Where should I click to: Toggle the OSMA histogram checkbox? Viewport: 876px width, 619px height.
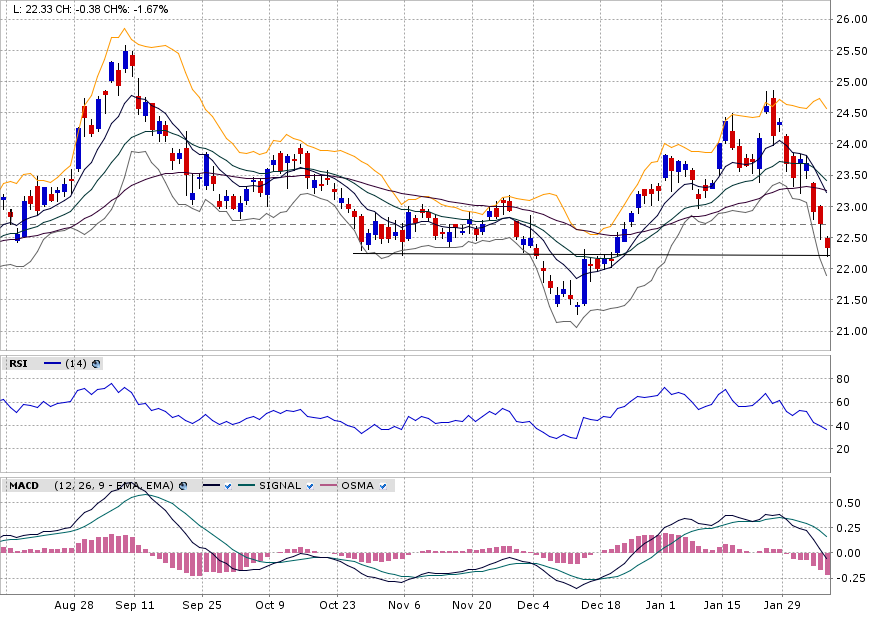(384, 486)
